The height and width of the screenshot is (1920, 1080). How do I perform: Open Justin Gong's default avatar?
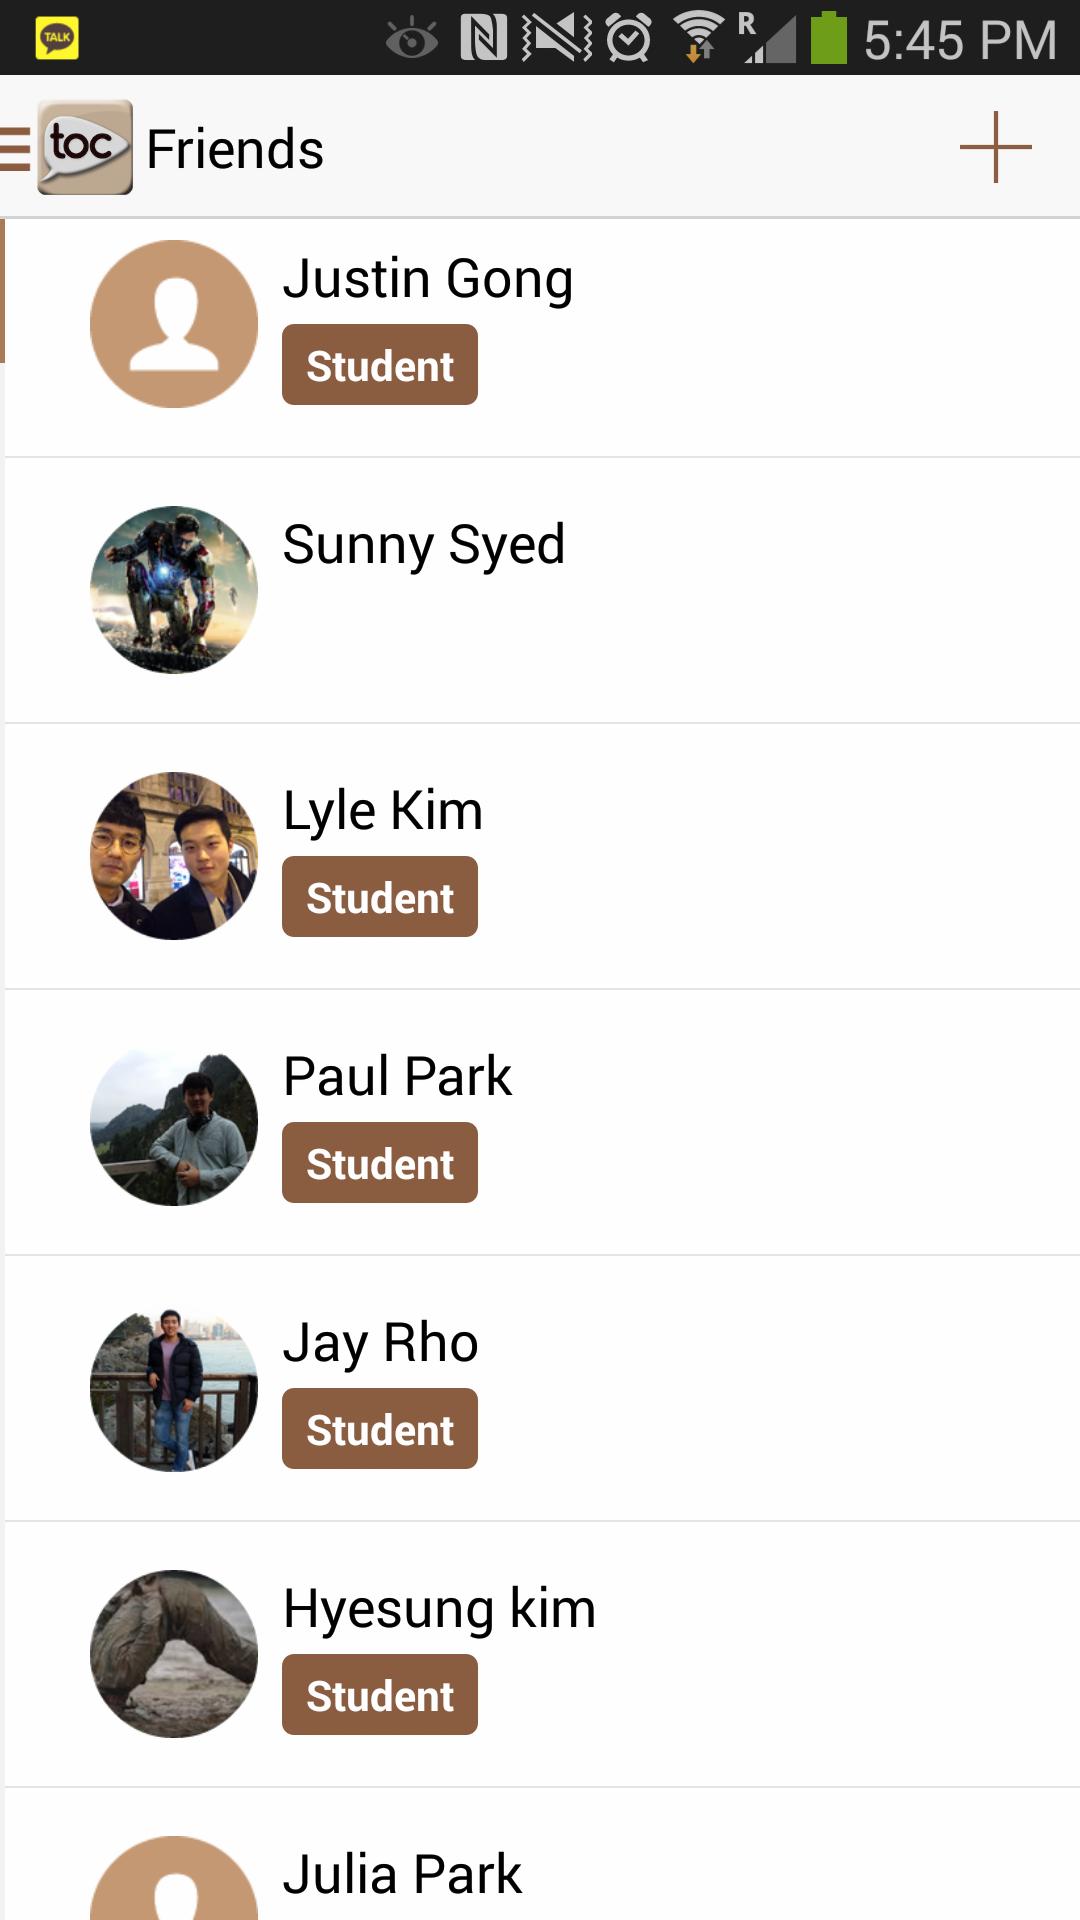click(x=174, y=324)
